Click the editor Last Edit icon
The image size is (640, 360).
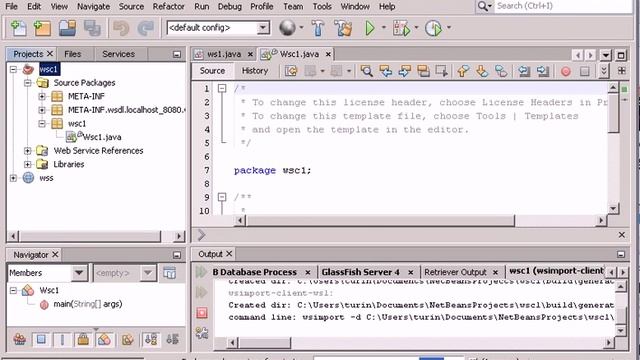(291, 71)
